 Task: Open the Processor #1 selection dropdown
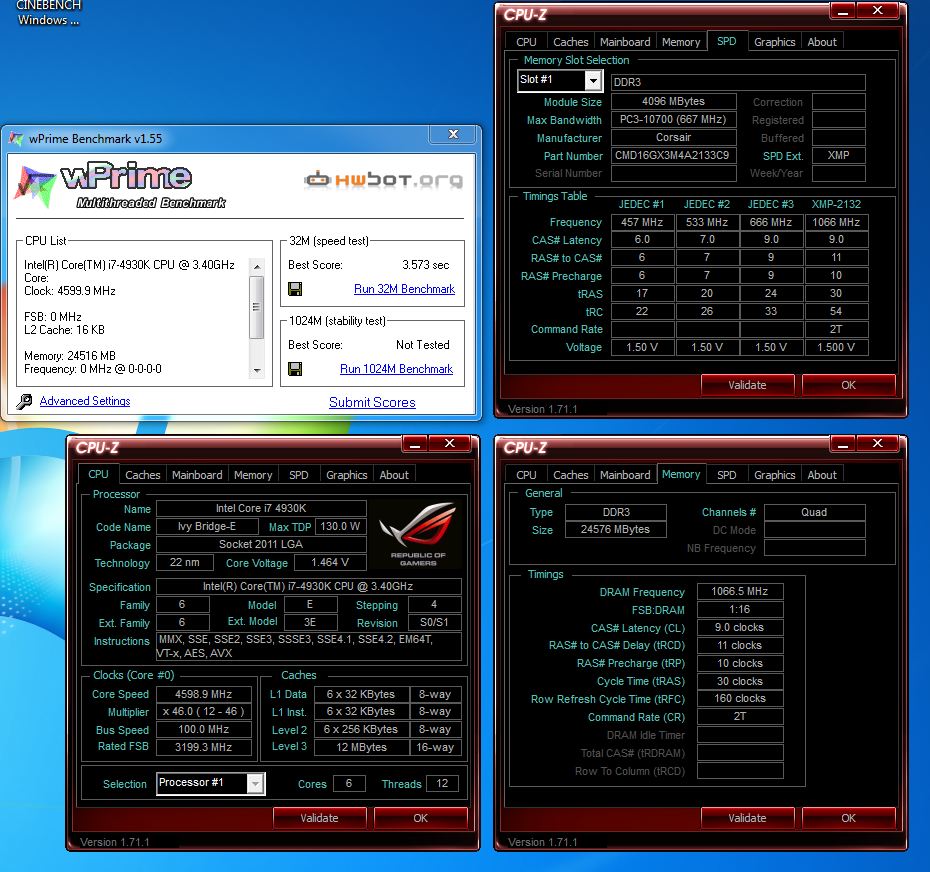(255, 784)
